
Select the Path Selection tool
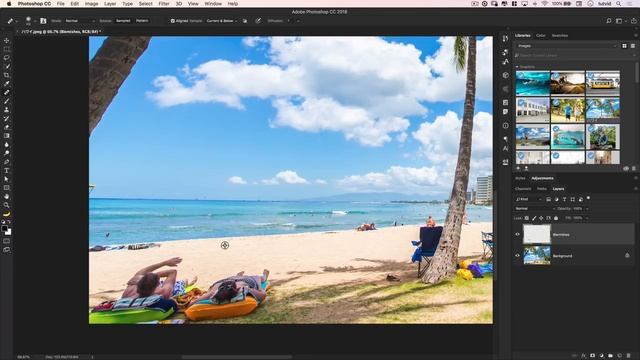click(x=7, y=179)
